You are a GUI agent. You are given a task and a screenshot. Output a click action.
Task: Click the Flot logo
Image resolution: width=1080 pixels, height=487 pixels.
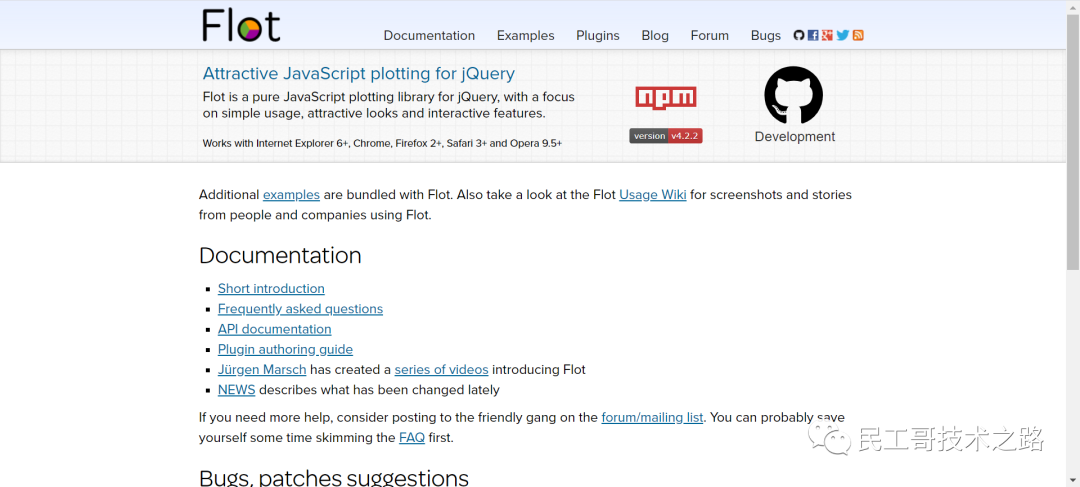(x=242, y=25)
